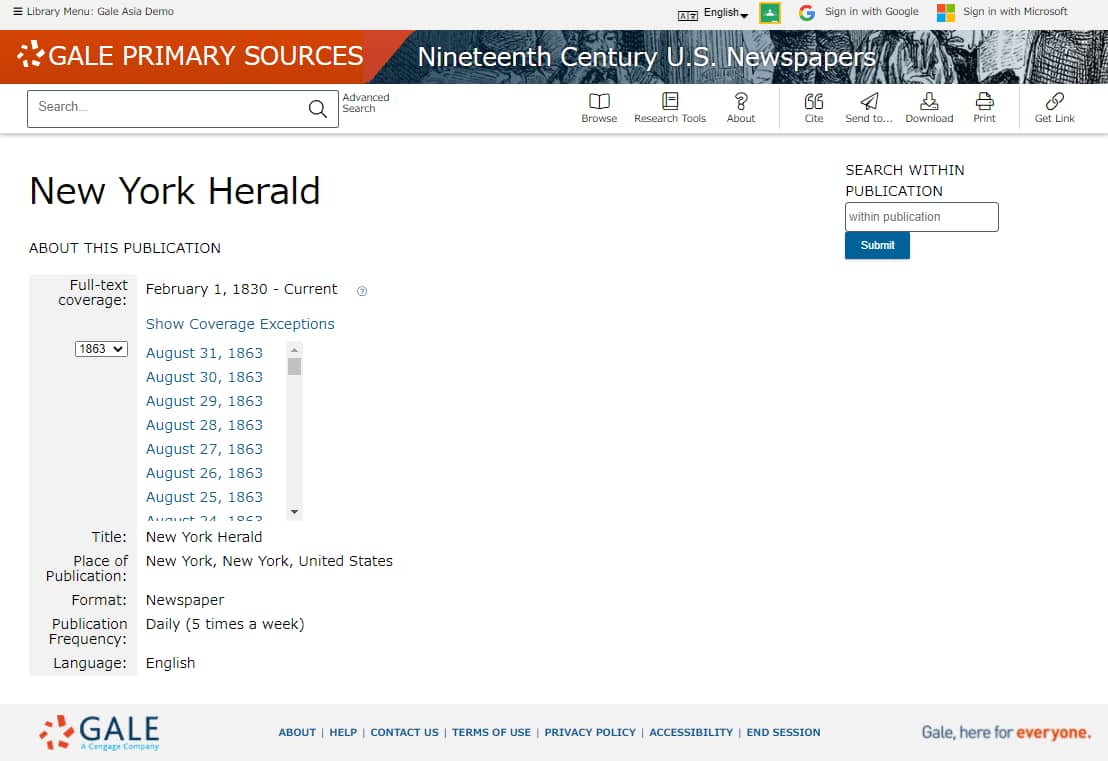Open the August 30, 1863 issue
Viewport: 1108px width, 761px height.
(x=204, y=377)
